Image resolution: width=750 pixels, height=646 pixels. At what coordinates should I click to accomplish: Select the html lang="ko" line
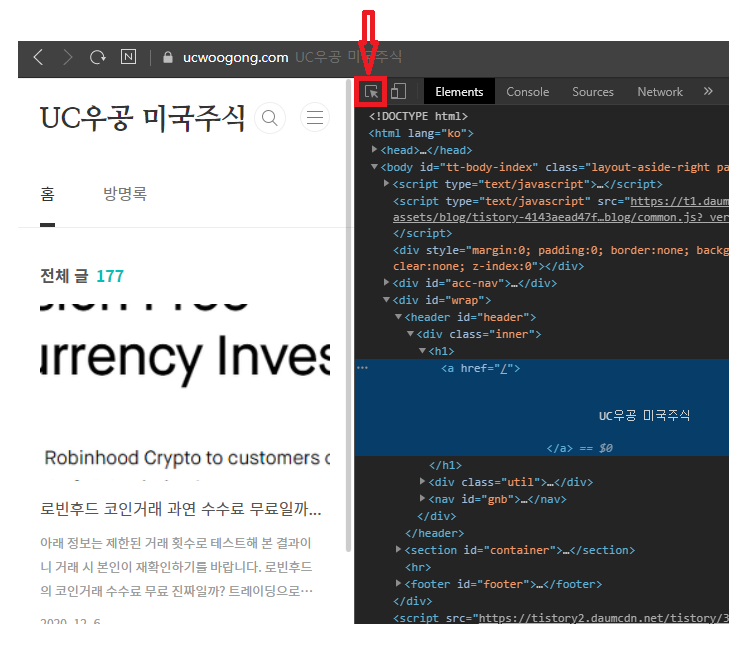(421, 133)
